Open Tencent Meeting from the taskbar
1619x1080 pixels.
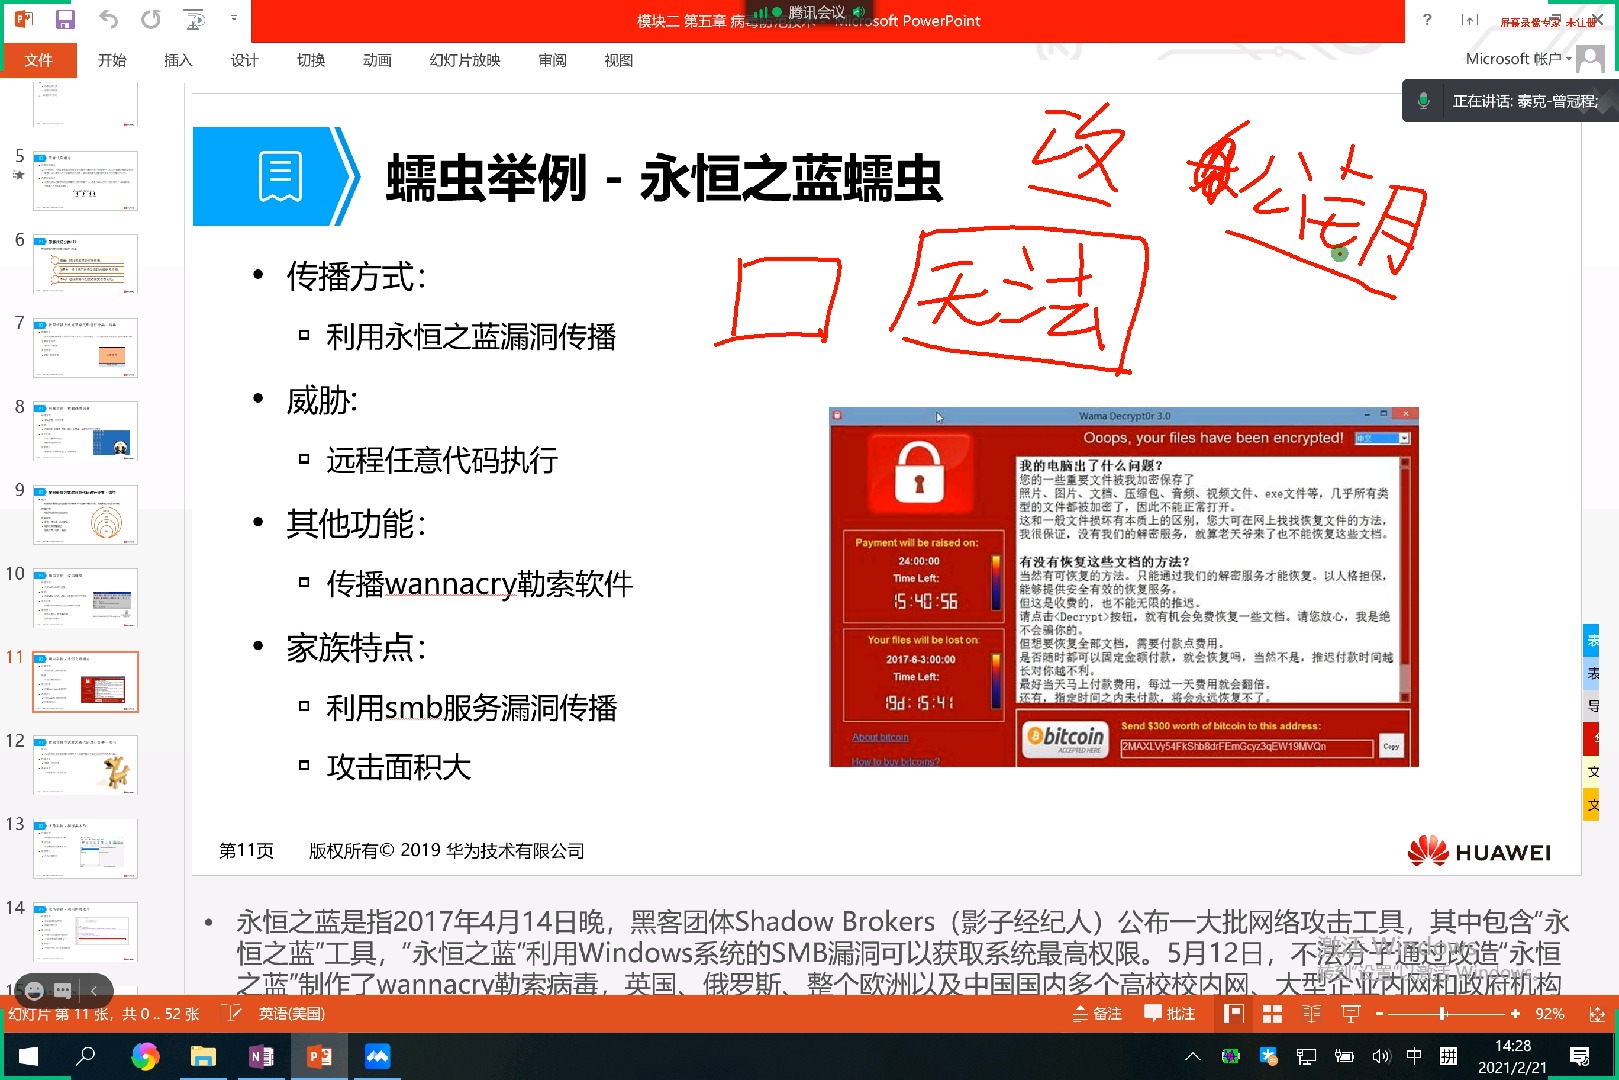tap(377, 1056)
